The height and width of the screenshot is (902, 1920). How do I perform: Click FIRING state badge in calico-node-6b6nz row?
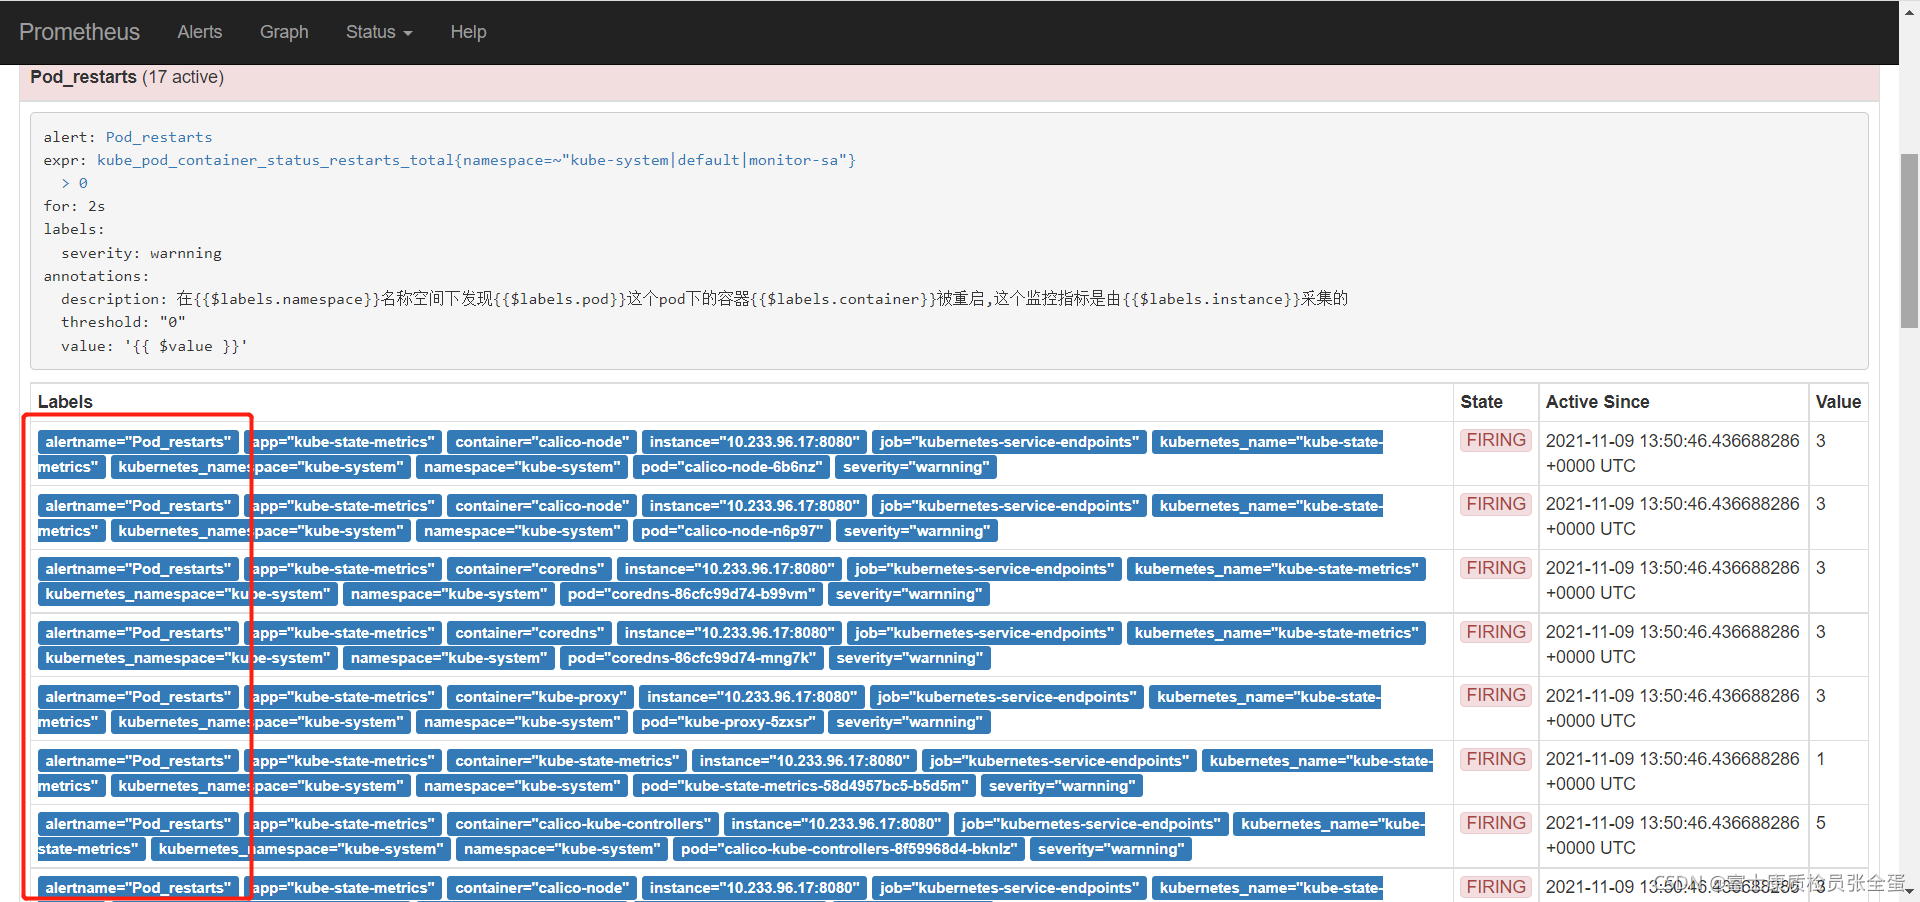click(1496, 440)
